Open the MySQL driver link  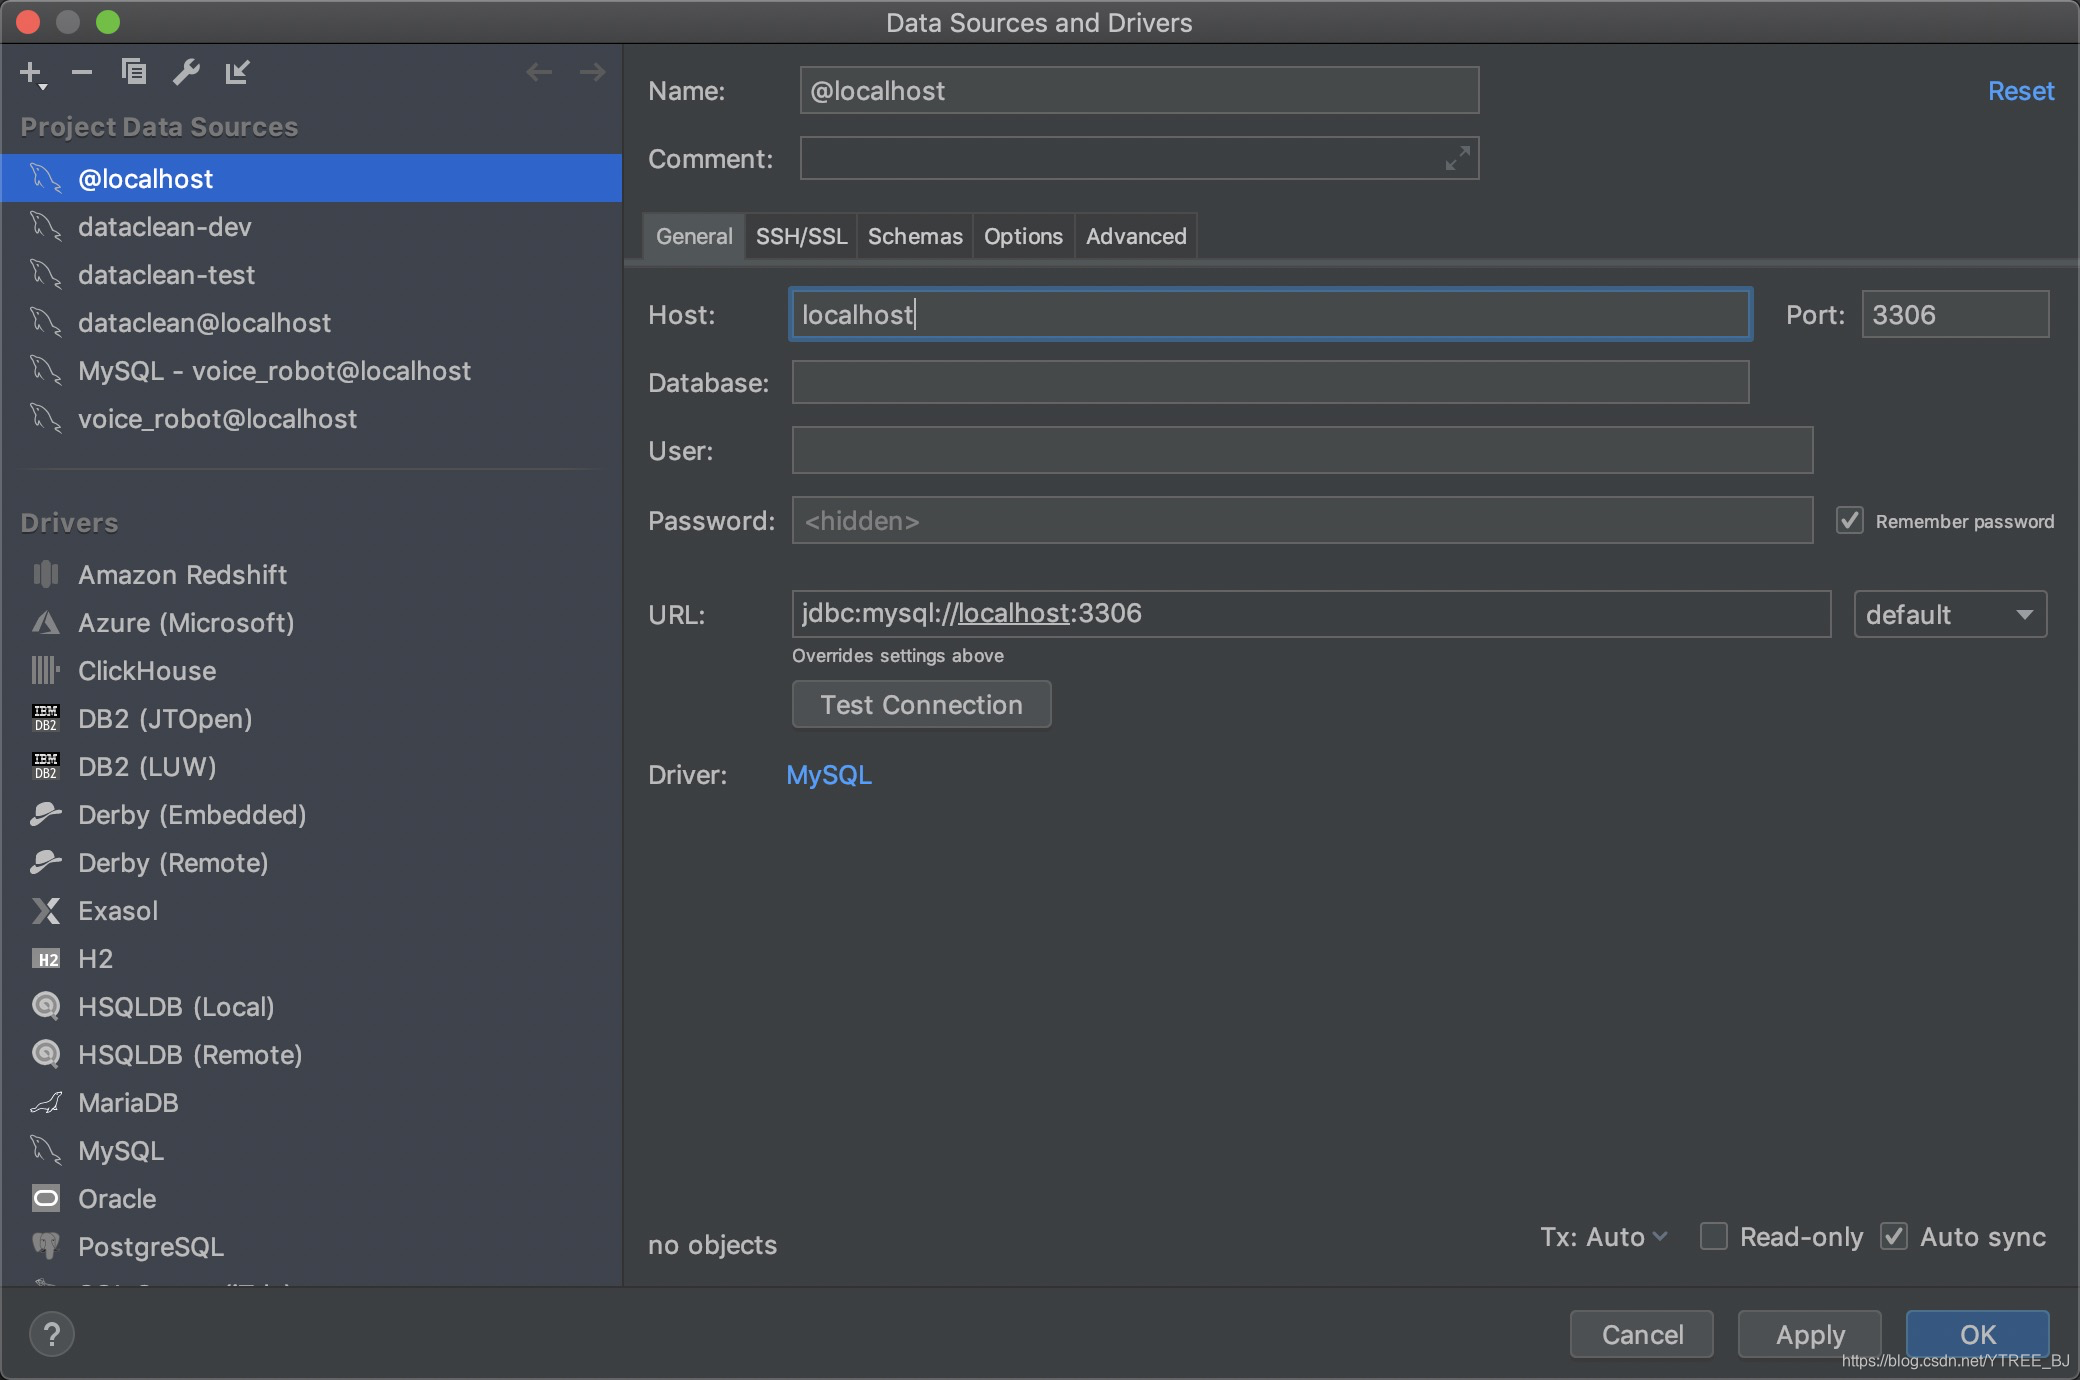point(829,775)
